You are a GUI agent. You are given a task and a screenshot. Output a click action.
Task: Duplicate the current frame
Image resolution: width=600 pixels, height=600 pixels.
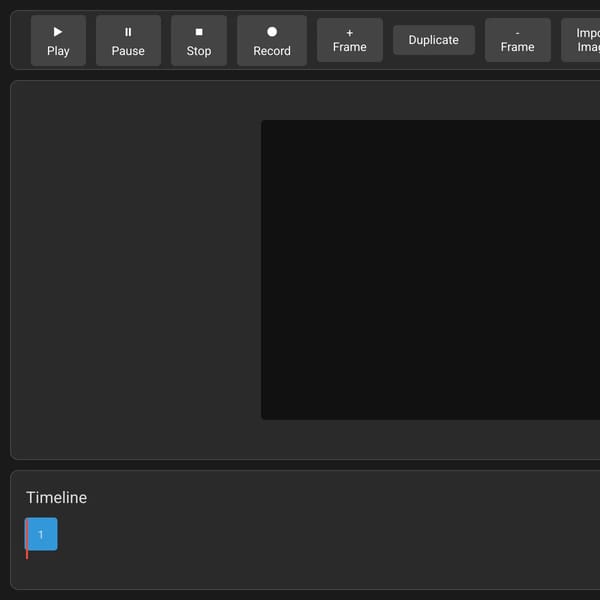434,40
